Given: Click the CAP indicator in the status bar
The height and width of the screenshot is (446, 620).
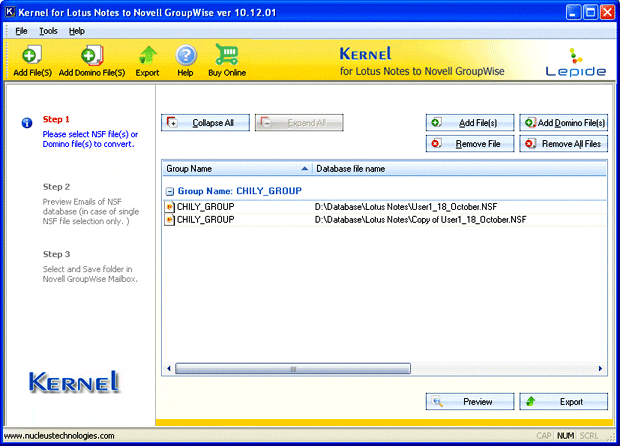Looking at the screenshot, I should click(x=544, y=436).
